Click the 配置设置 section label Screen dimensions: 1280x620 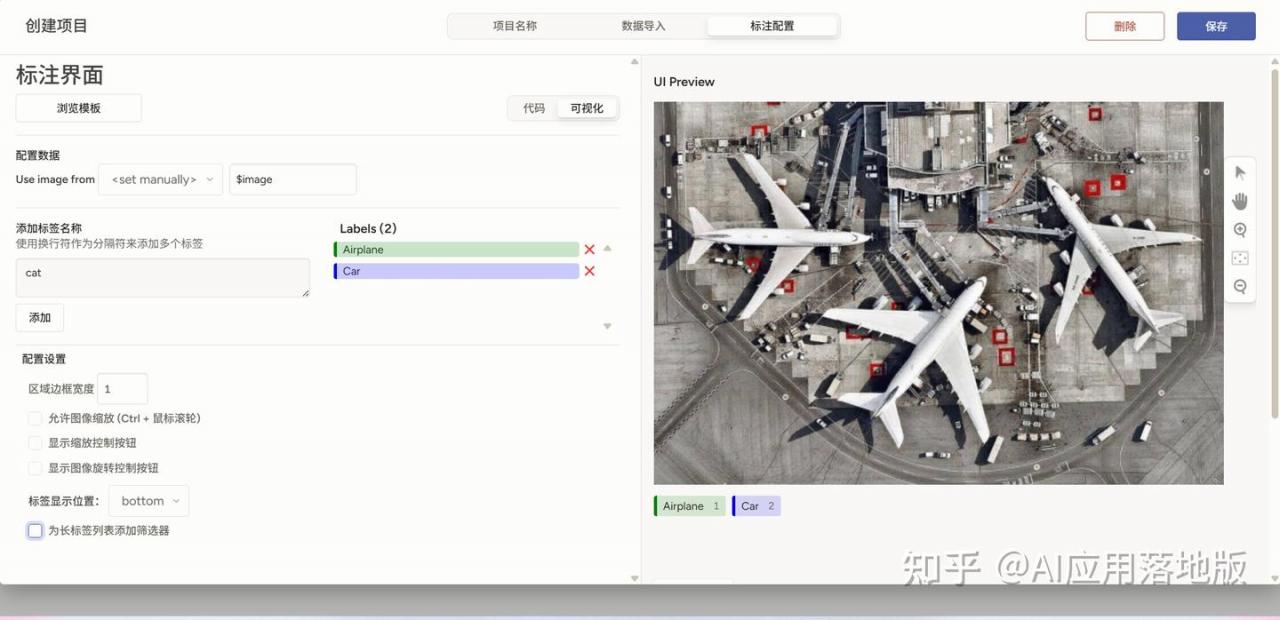44,359
